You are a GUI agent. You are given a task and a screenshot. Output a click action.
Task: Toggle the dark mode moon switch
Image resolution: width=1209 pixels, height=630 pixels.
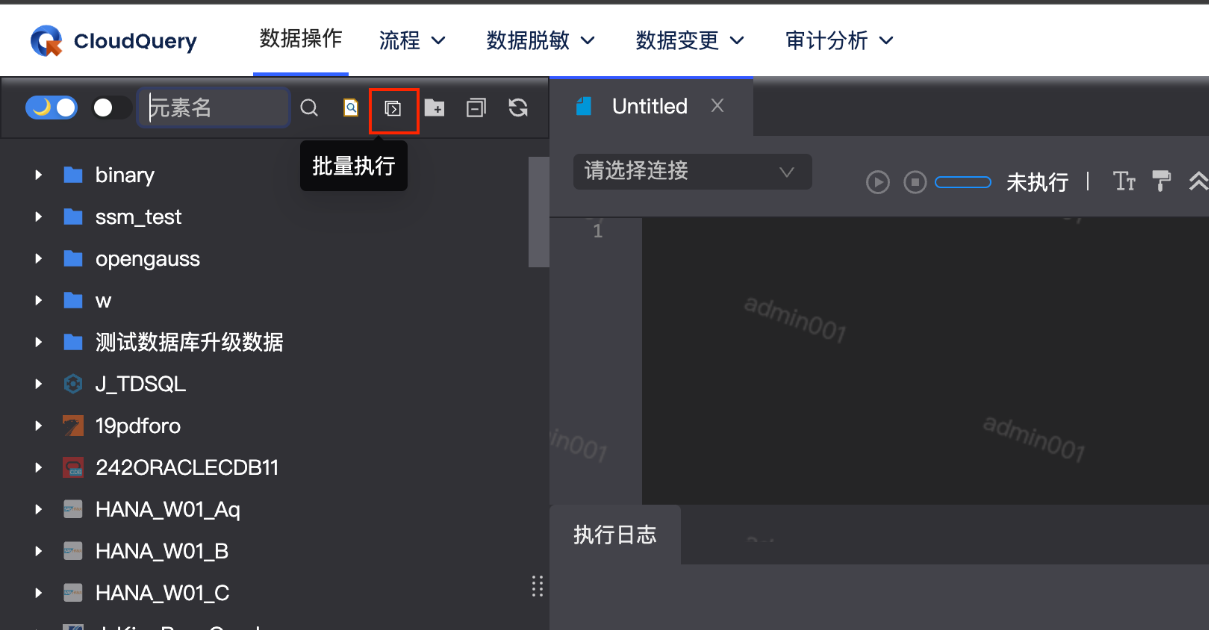52,108
